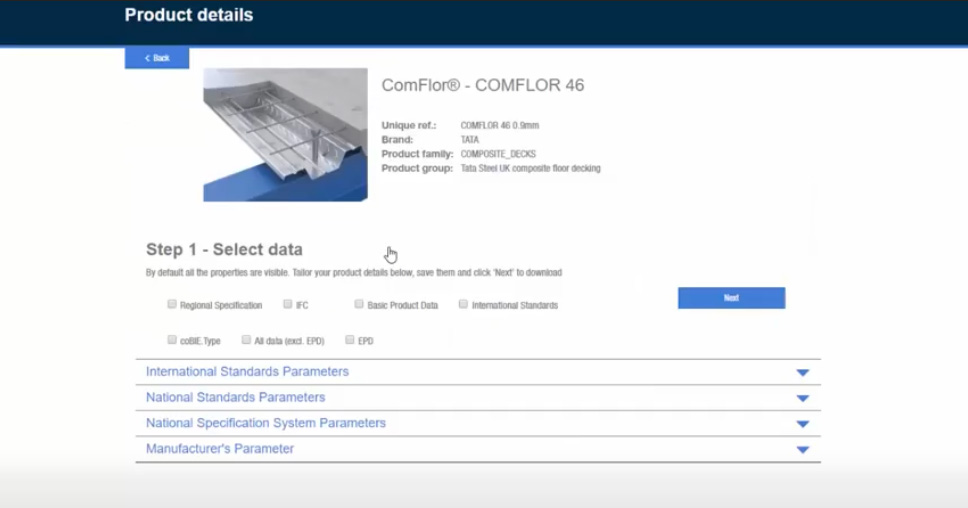Viewport: 968px width, 508px height.
Task: Tick the IFC checkbox
Action: coord(288,304)
